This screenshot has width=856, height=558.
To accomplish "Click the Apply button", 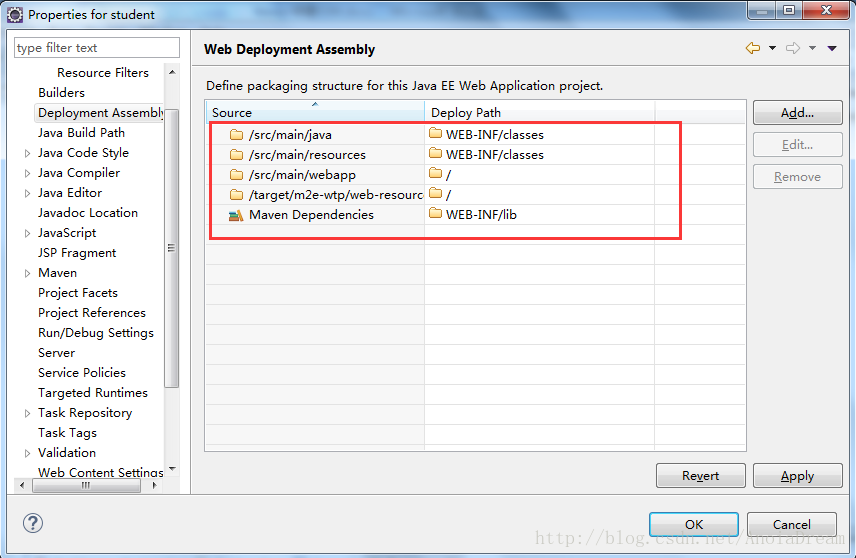I will [x=797, y=476].
